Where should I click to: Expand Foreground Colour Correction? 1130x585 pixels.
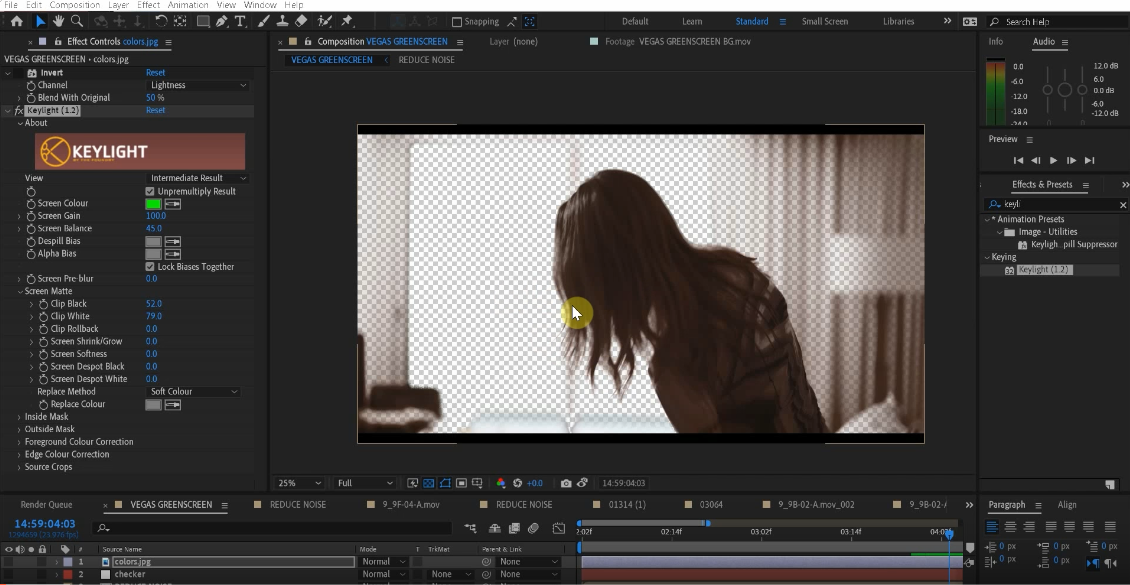19,442
